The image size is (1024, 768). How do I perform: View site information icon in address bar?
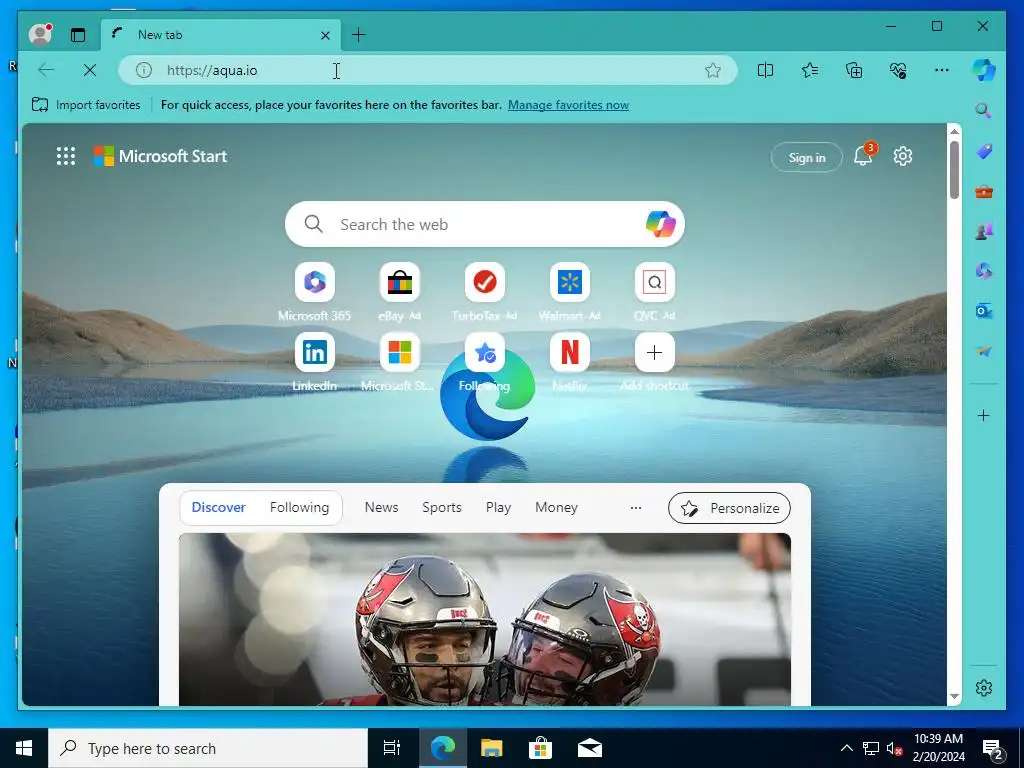[x=144, y=70]
